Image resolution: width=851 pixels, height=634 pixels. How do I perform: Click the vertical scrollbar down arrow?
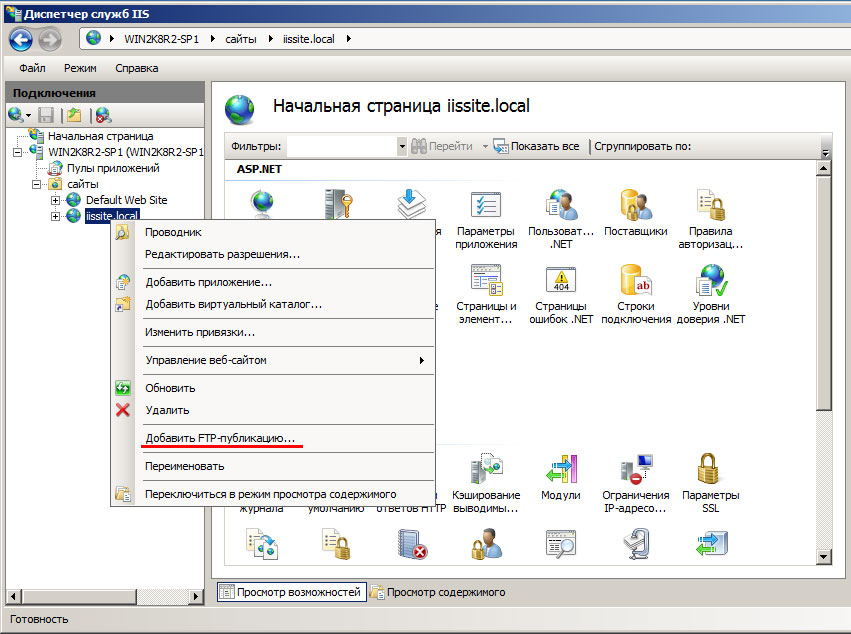pos(825,557)
